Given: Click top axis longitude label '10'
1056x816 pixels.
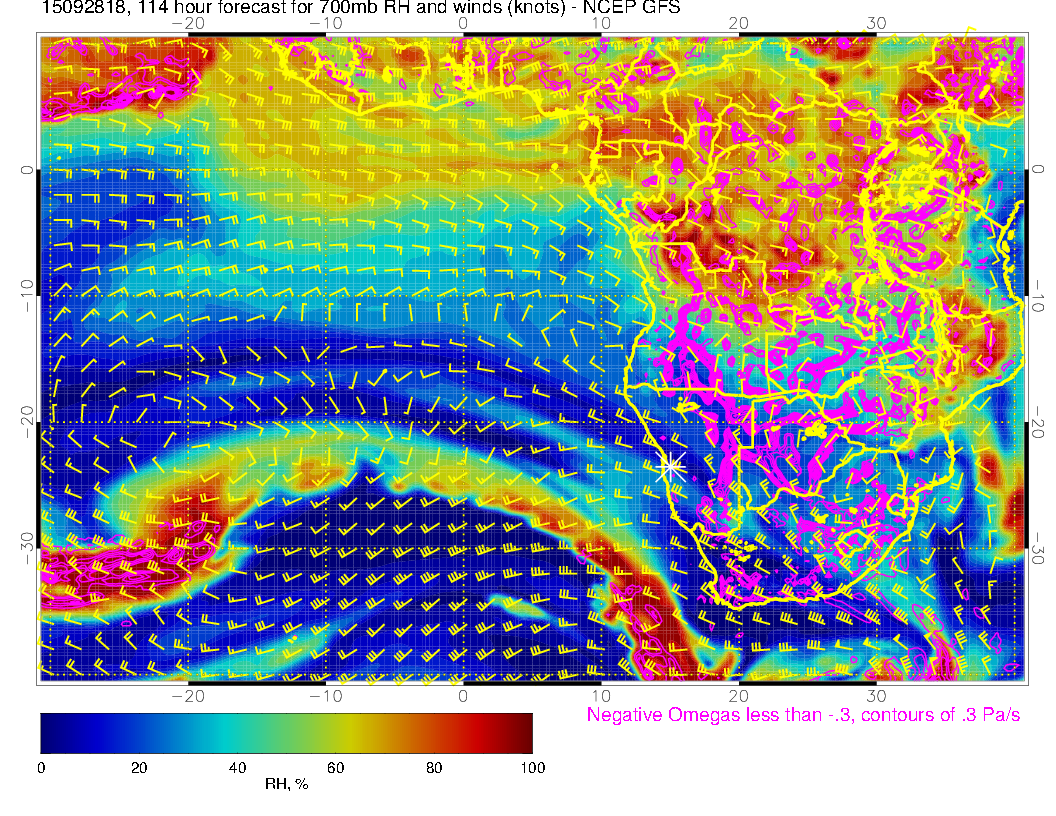Looking at the screenshot, I should (x=601, y=24).
